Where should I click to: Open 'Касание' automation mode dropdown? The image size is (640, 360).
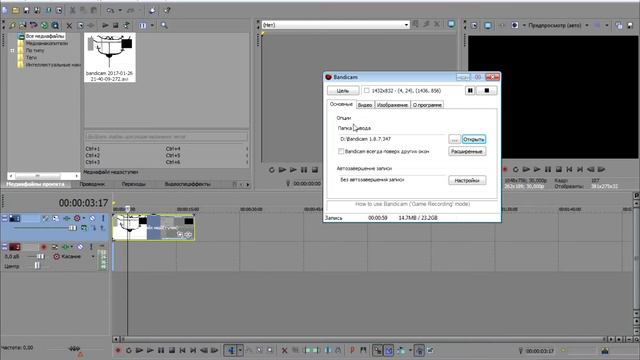[93, 257]
